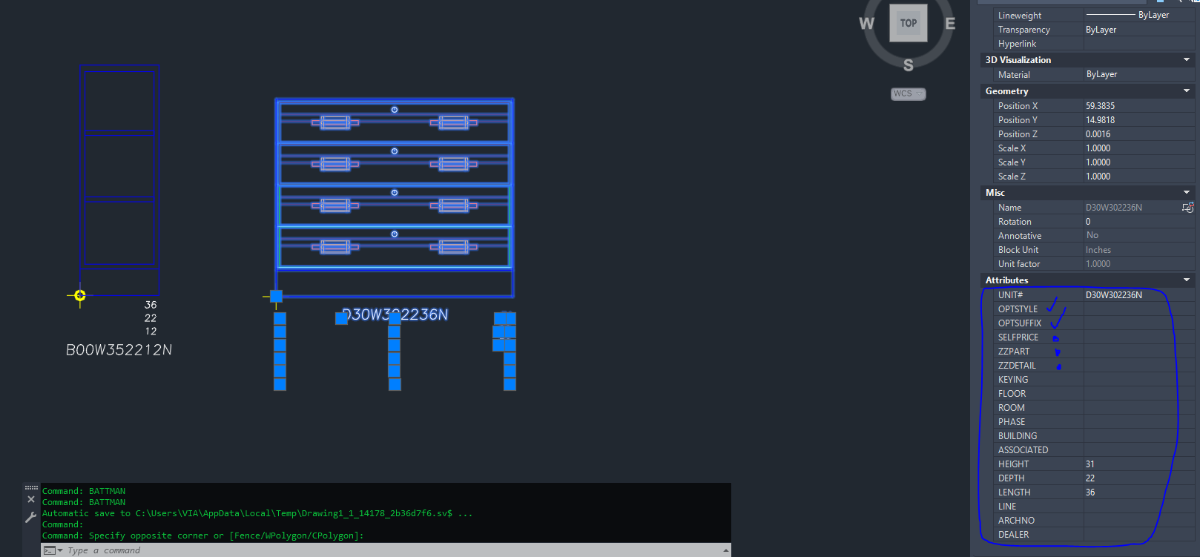Click the empty Hyperlink value field
This screenshot has width=1200, height=557.
pyautogui.click(x=1139, y=44)
